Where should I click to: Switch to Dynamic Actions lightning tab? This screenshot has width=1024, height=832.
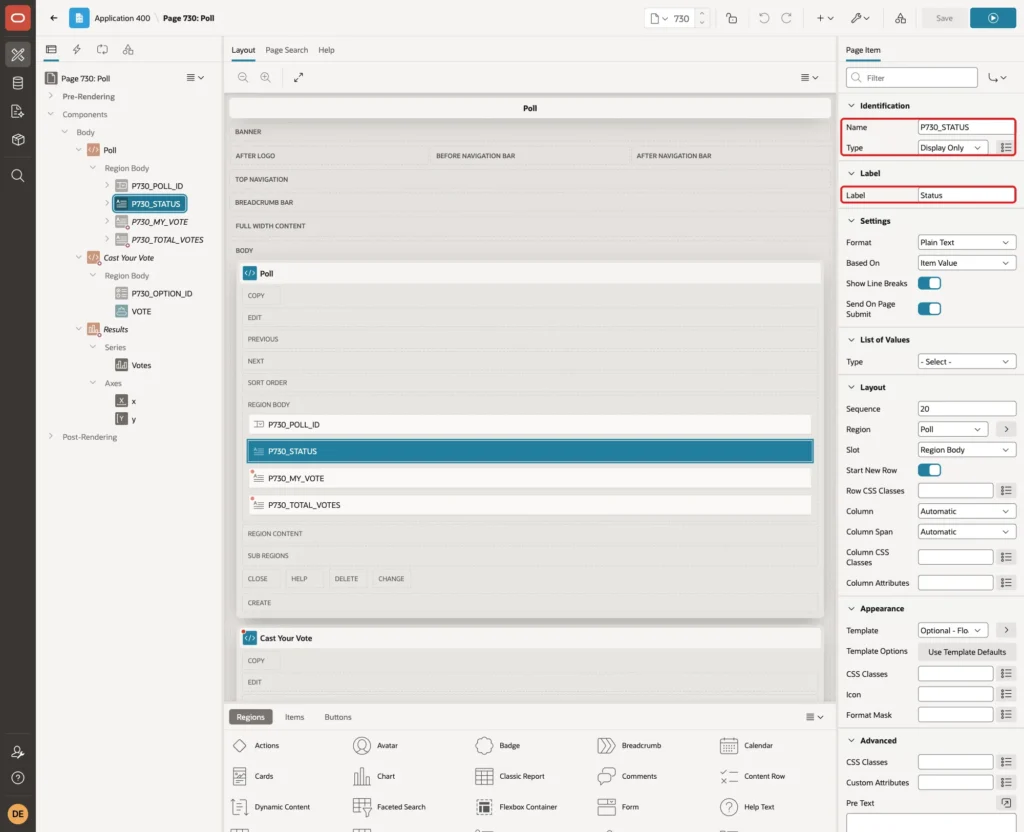coord(76,50)
